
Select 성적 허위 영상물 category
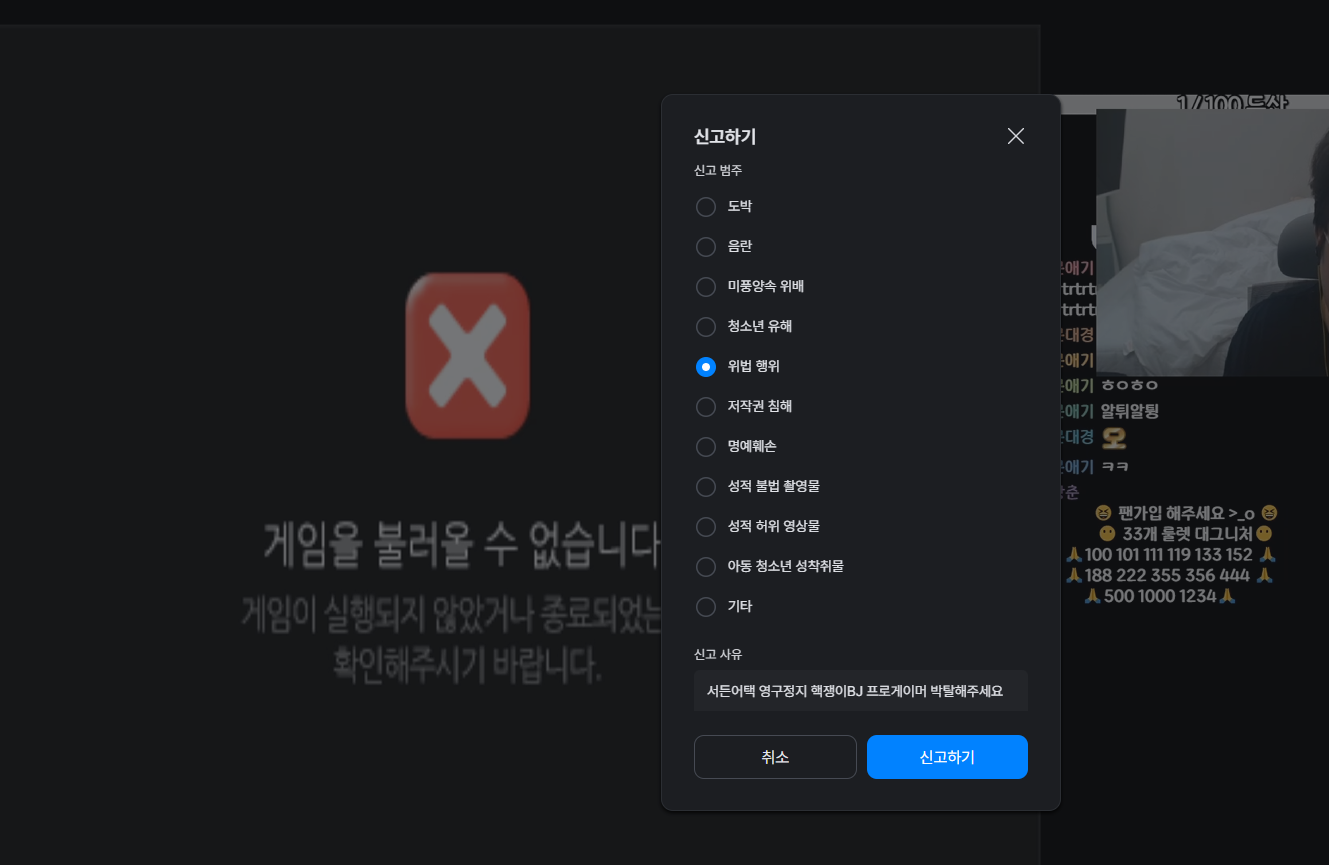[706, 527]
